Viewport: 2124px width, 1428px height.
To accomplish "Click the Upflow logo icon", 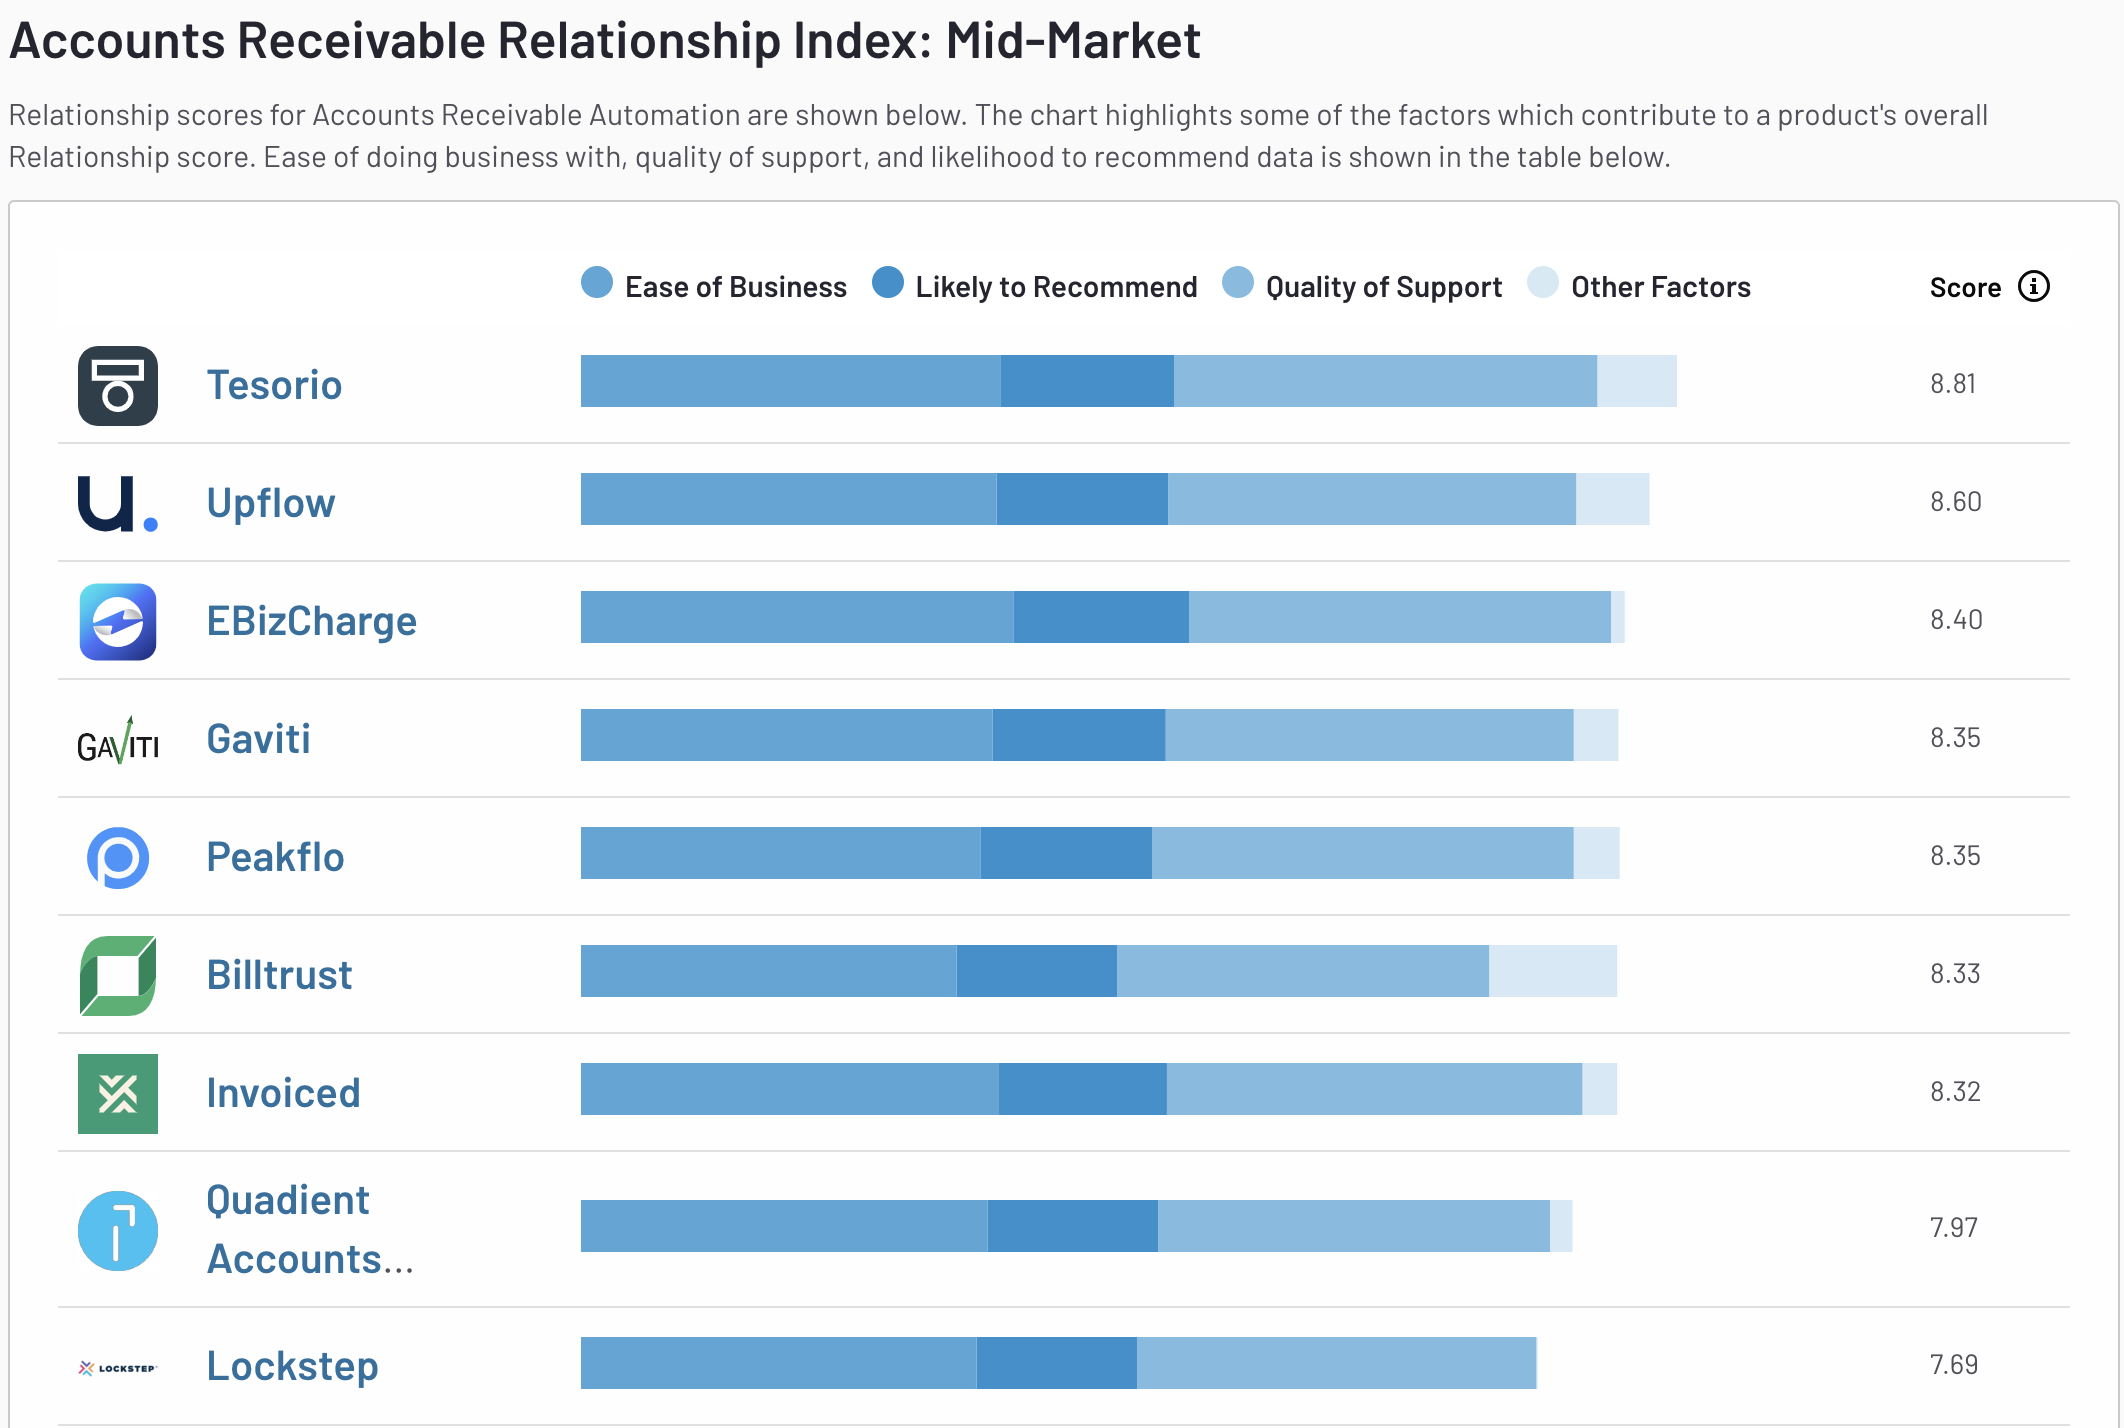I will (x=118, y=503).
